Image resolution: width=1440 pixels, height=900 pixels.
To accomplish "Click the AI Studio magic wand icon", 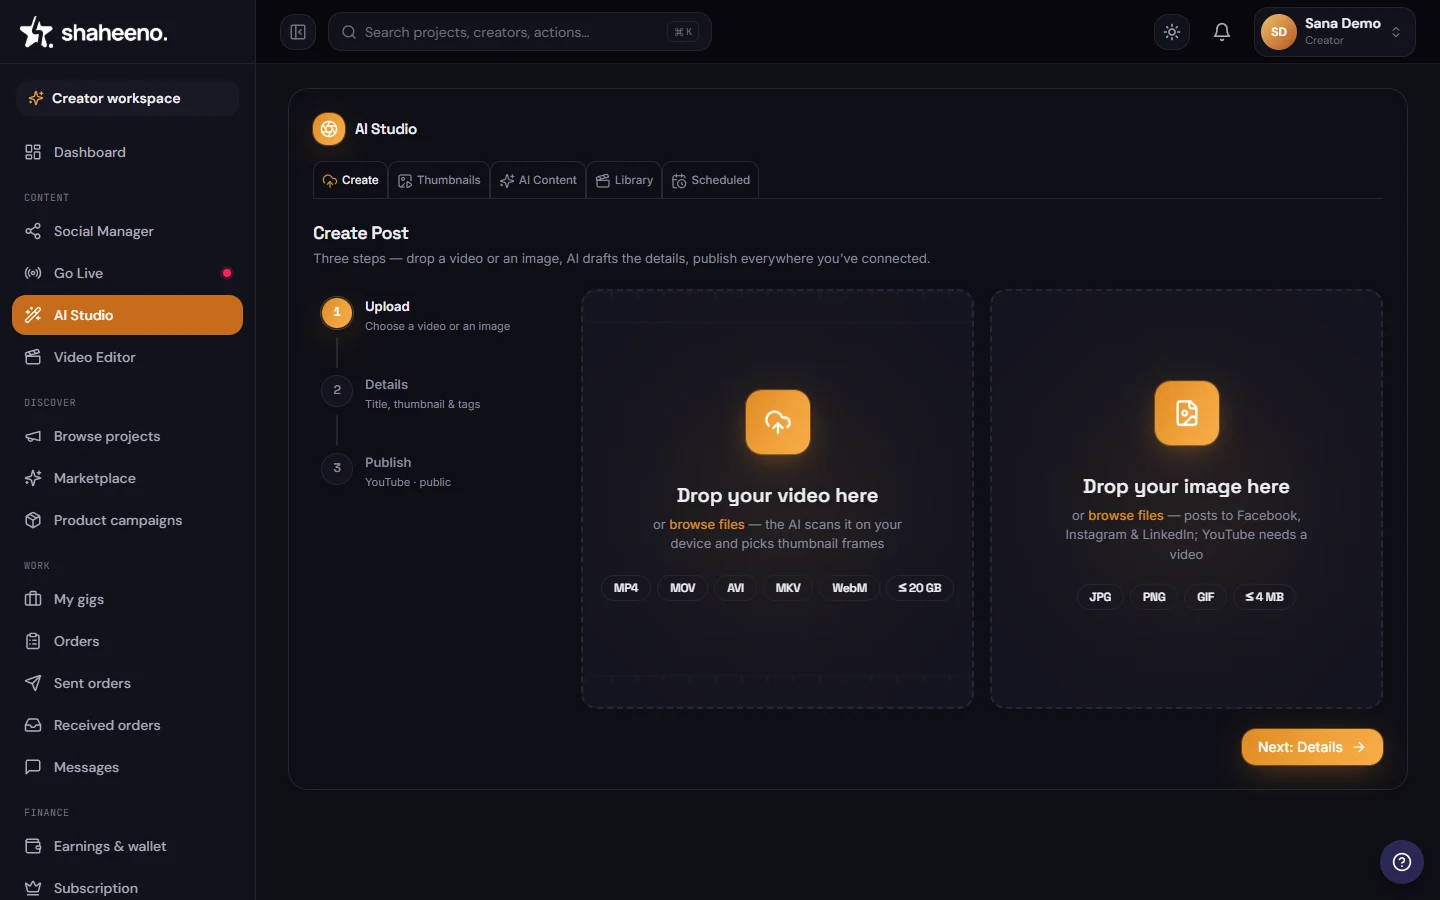I will [33, 315].
